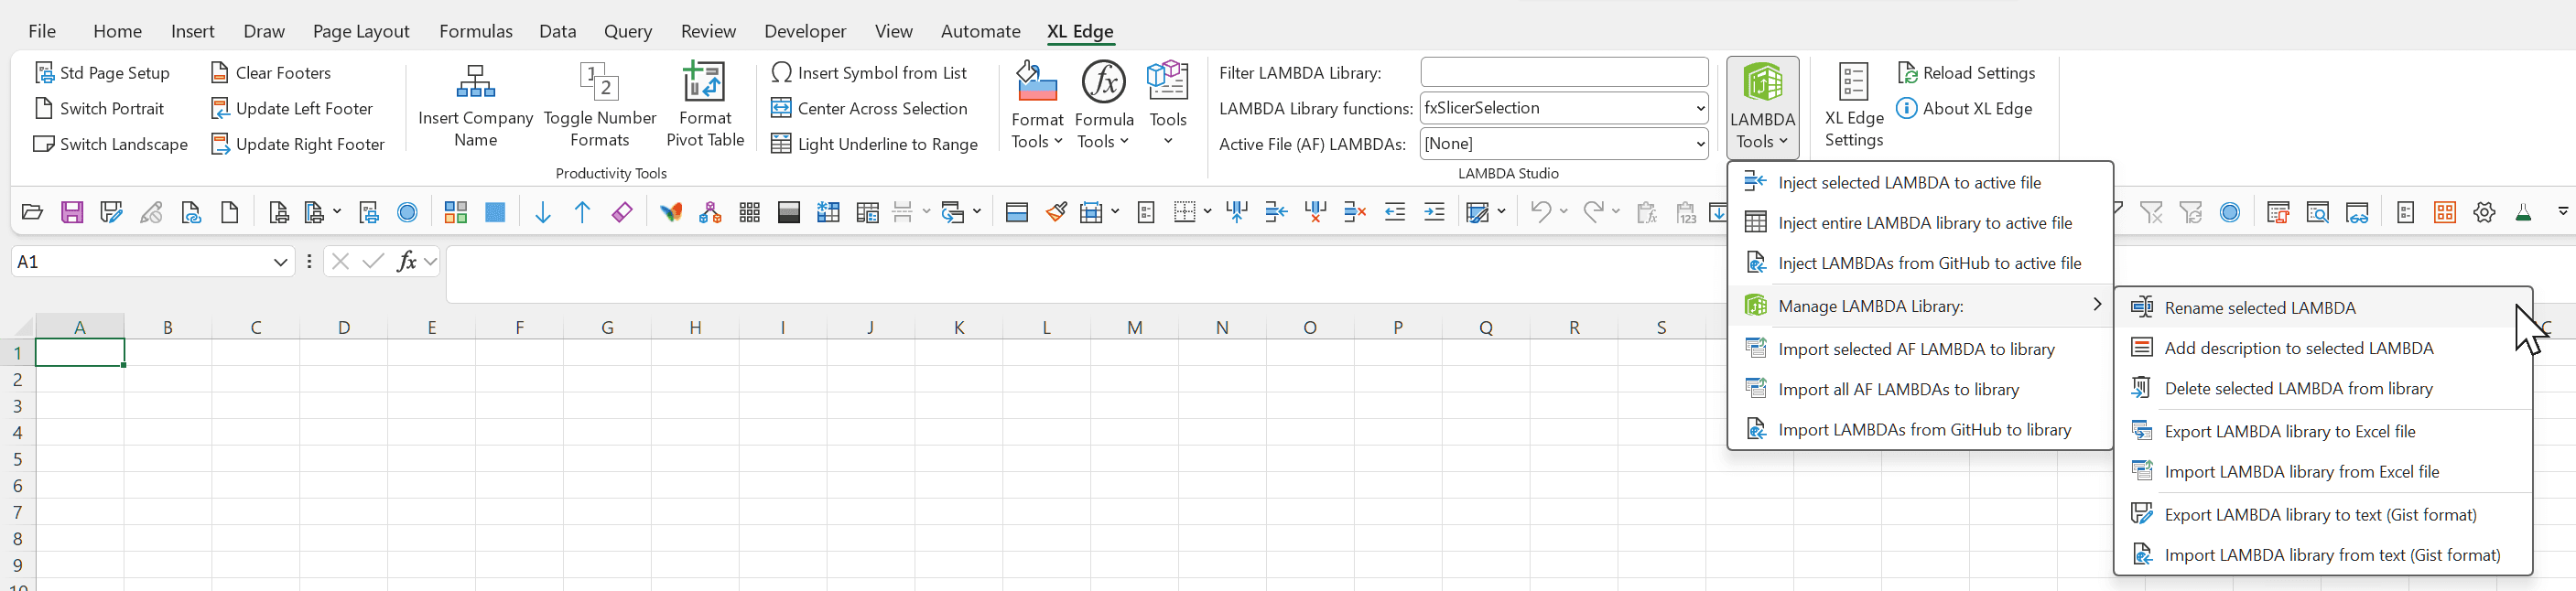This screenshot has width=2576, height=591.
Task: Select Inject LAMBDAs from GitHub to active file
Action: (1920, 263)
